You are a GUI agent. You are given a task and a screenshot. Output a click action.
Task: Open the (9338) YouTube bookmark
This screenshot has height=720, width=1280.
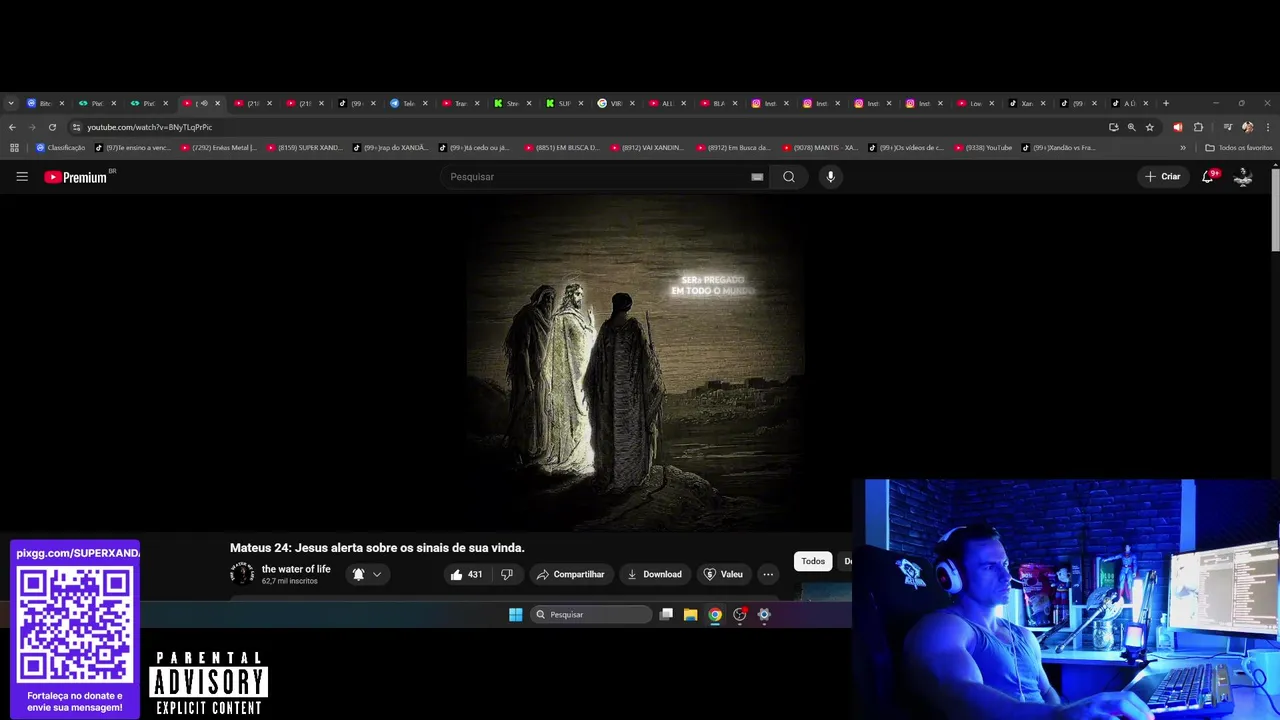tap(983, 148)
